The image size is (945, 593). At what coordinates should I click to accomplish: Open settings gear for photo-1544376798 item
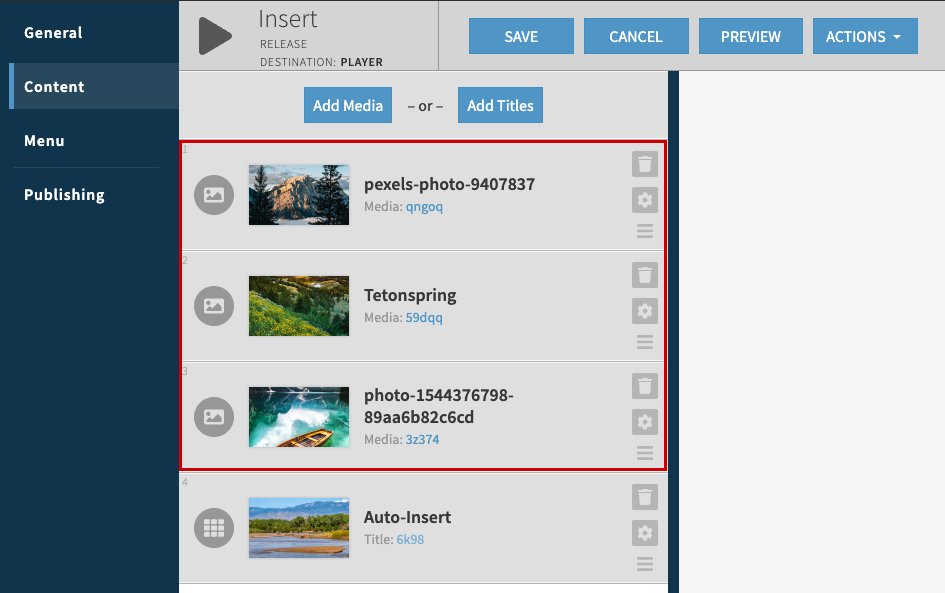click(x=645, y=422)
